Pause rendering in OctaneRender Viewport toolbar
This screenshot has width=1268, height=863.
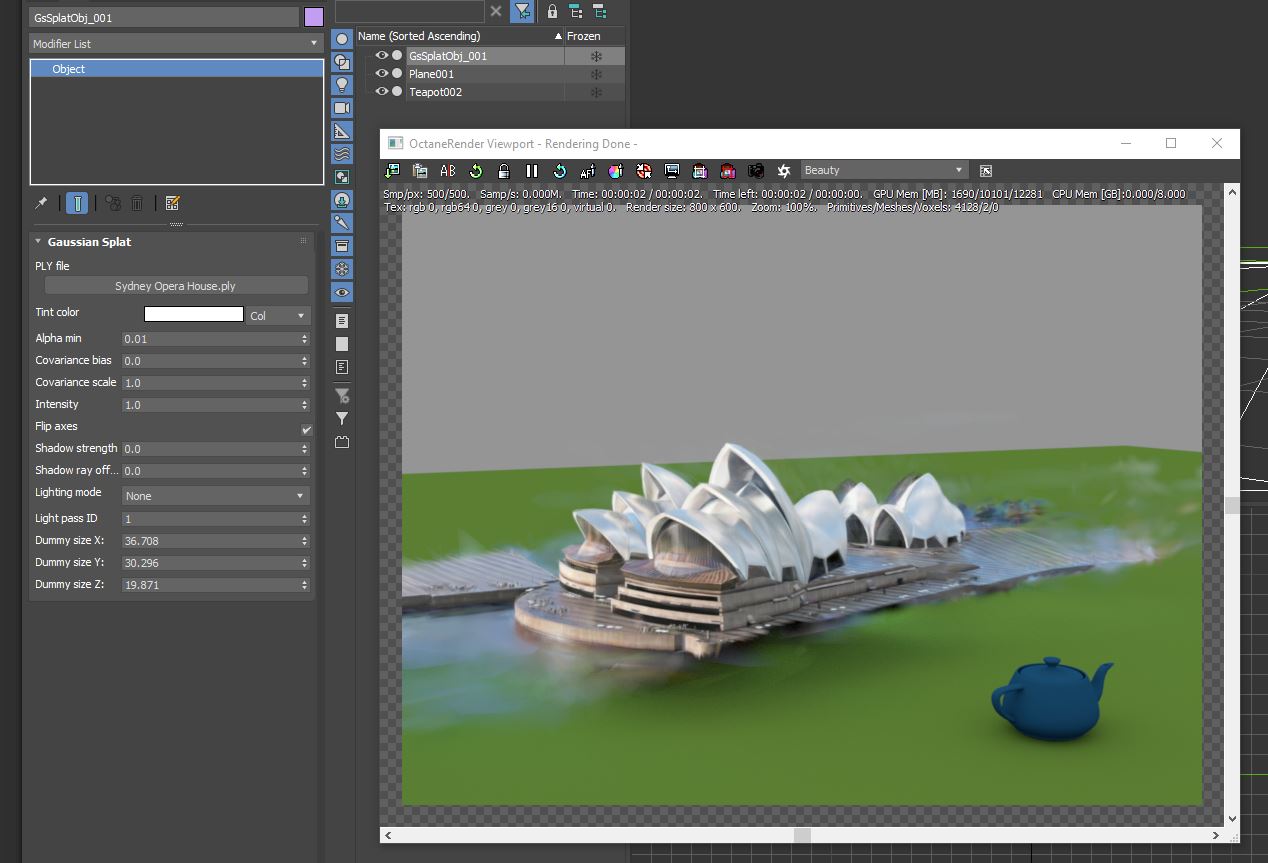coord(532,171)
